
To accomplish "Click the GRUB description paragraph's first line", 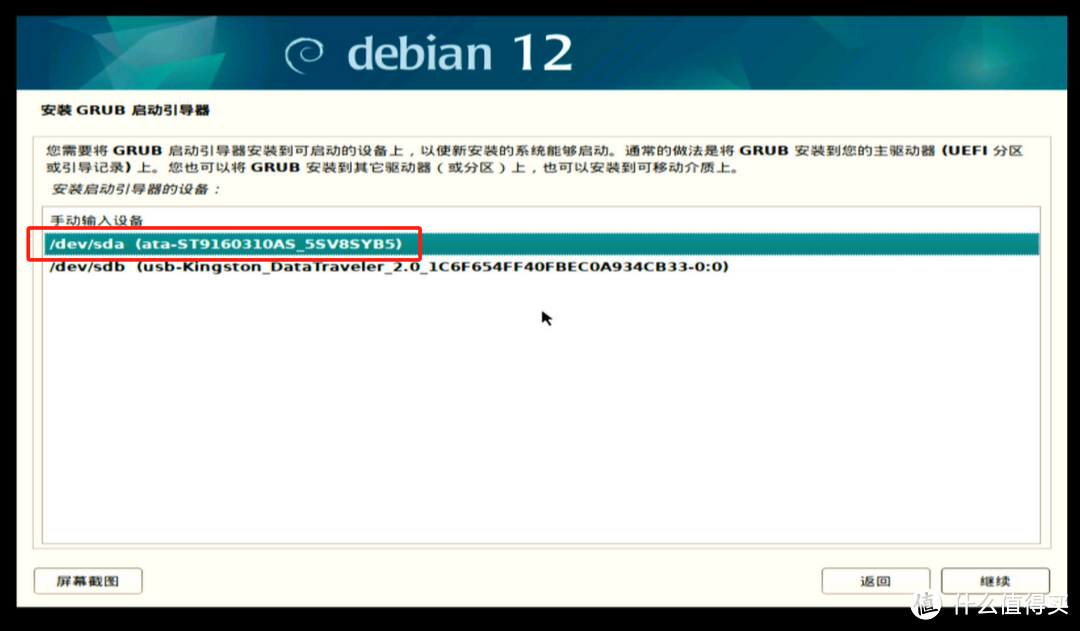I will click(500, 151).
